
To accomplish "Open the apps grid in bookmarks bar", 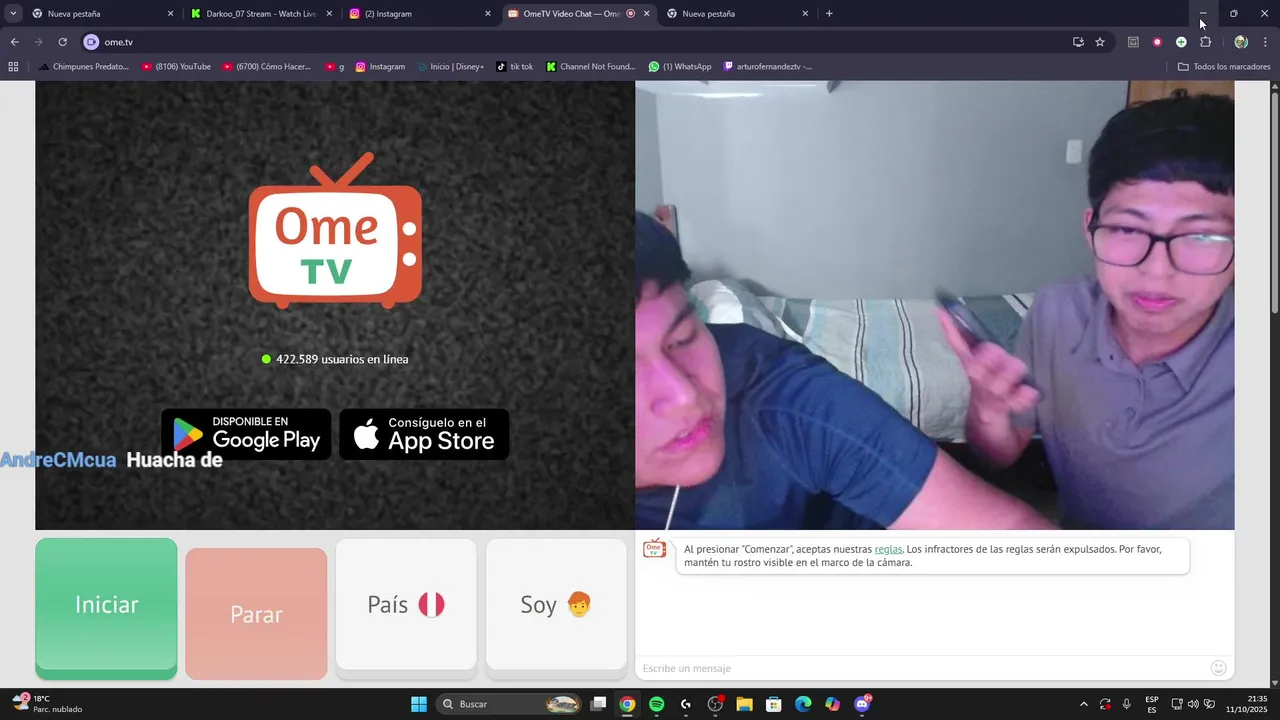I will click(13, 67).
